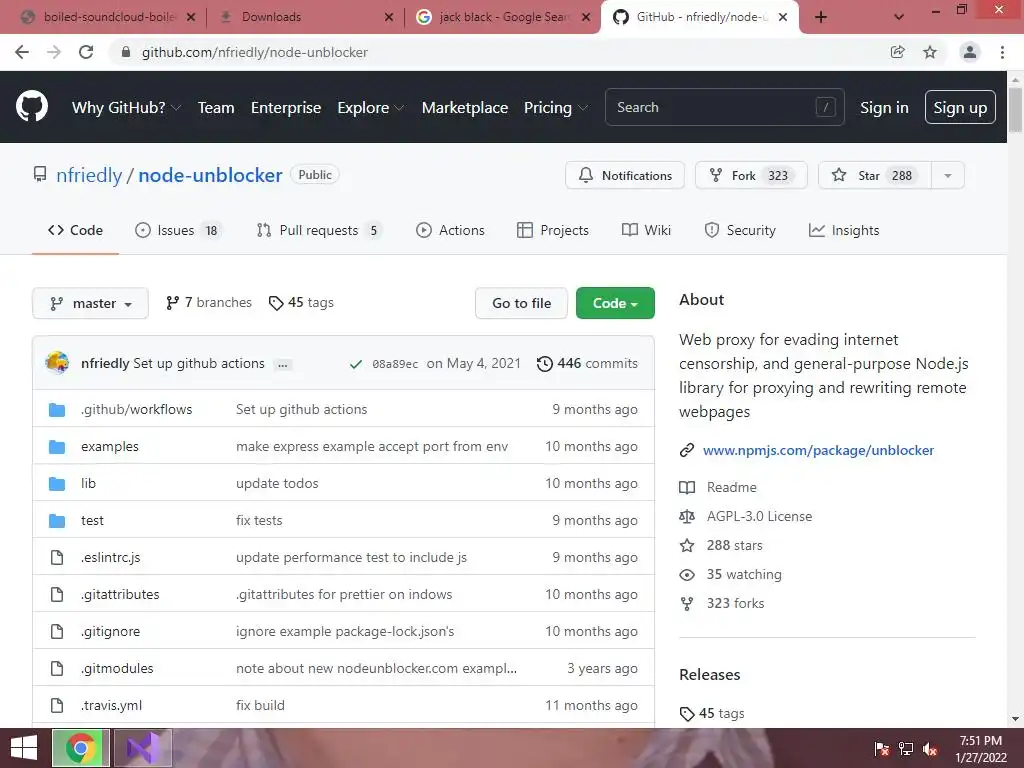Fork the node-unblocker repository
The width and height of the screenshot is (1024, 768).
(x=751, y=175)
